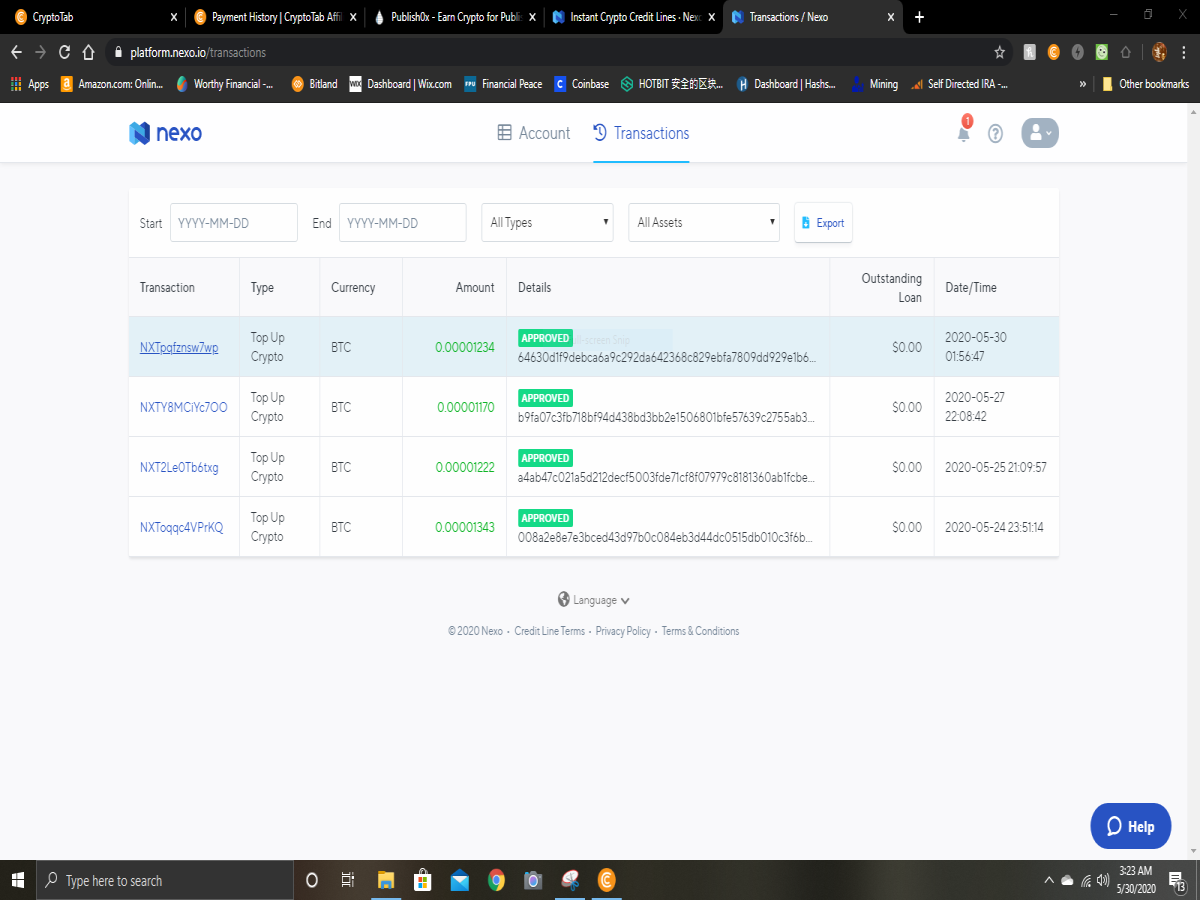Switch to the Instant Crypto Credit Lines tab
This screenshot has width=1200, height=900.
point(633,17)
